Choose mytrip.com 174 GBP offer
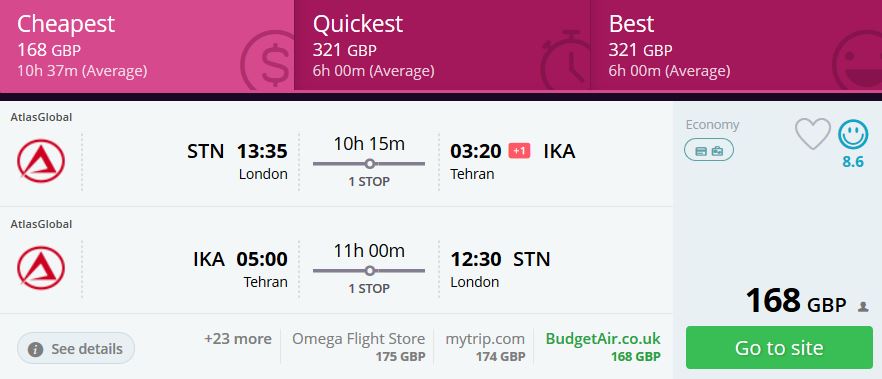Viewport: 882px width, 379px height. pyautogui.click(x=485, y=347)
